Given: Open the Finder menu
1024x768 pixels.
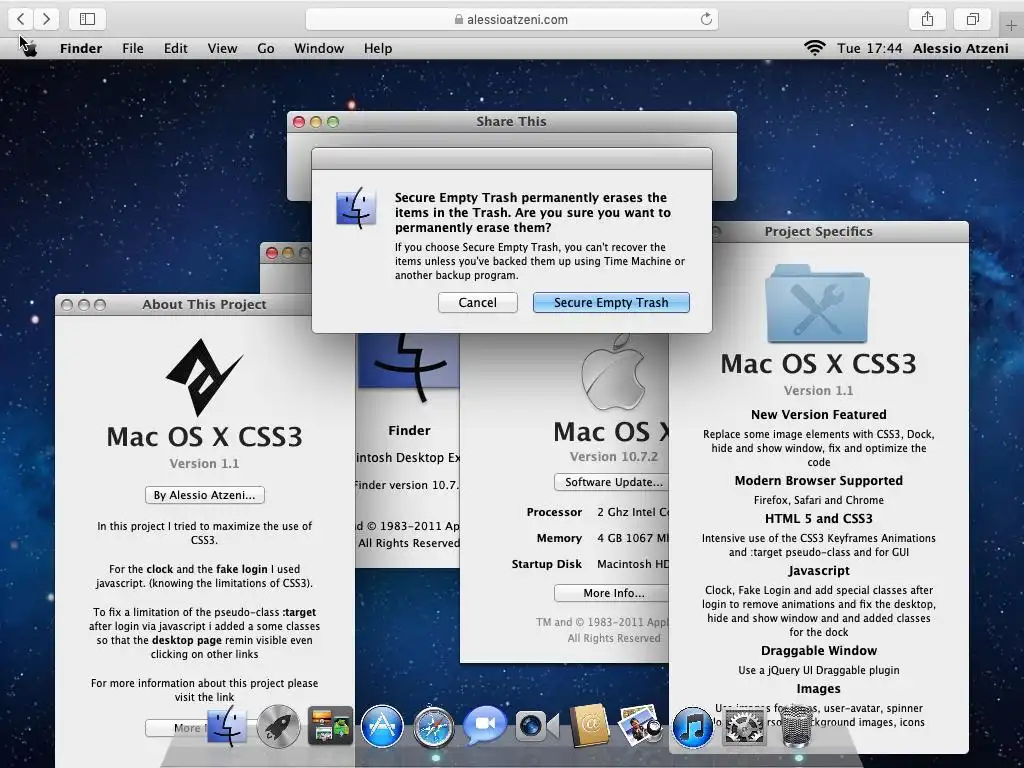Looking at the screenshot, I should click(81, 48).
